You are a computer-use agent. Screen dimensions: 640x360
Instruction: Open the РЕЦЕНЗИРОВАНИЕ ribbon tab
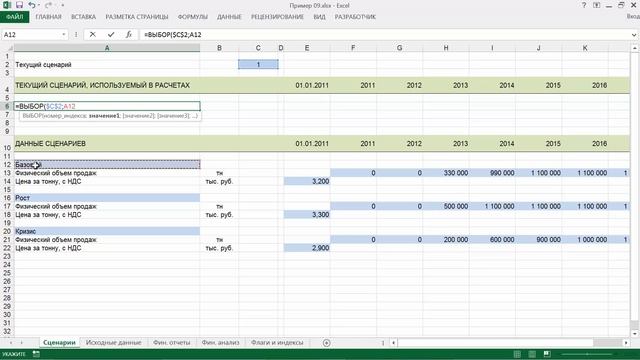coord(277,17)
